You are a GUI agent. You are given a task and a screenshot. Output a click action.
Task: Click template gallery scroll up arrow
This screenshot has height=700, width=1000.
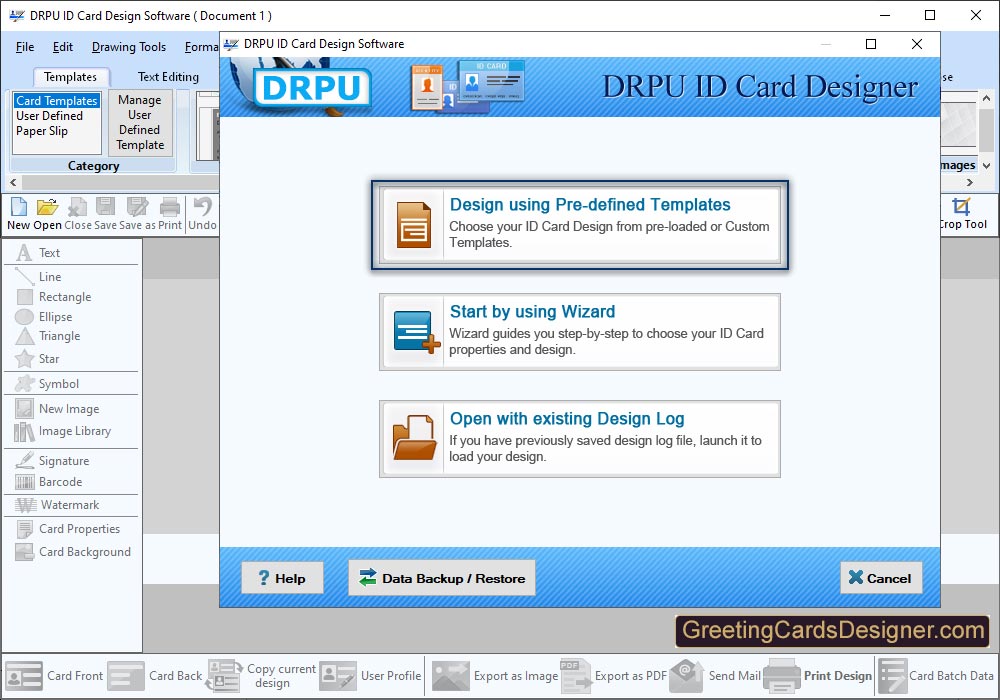986,98
